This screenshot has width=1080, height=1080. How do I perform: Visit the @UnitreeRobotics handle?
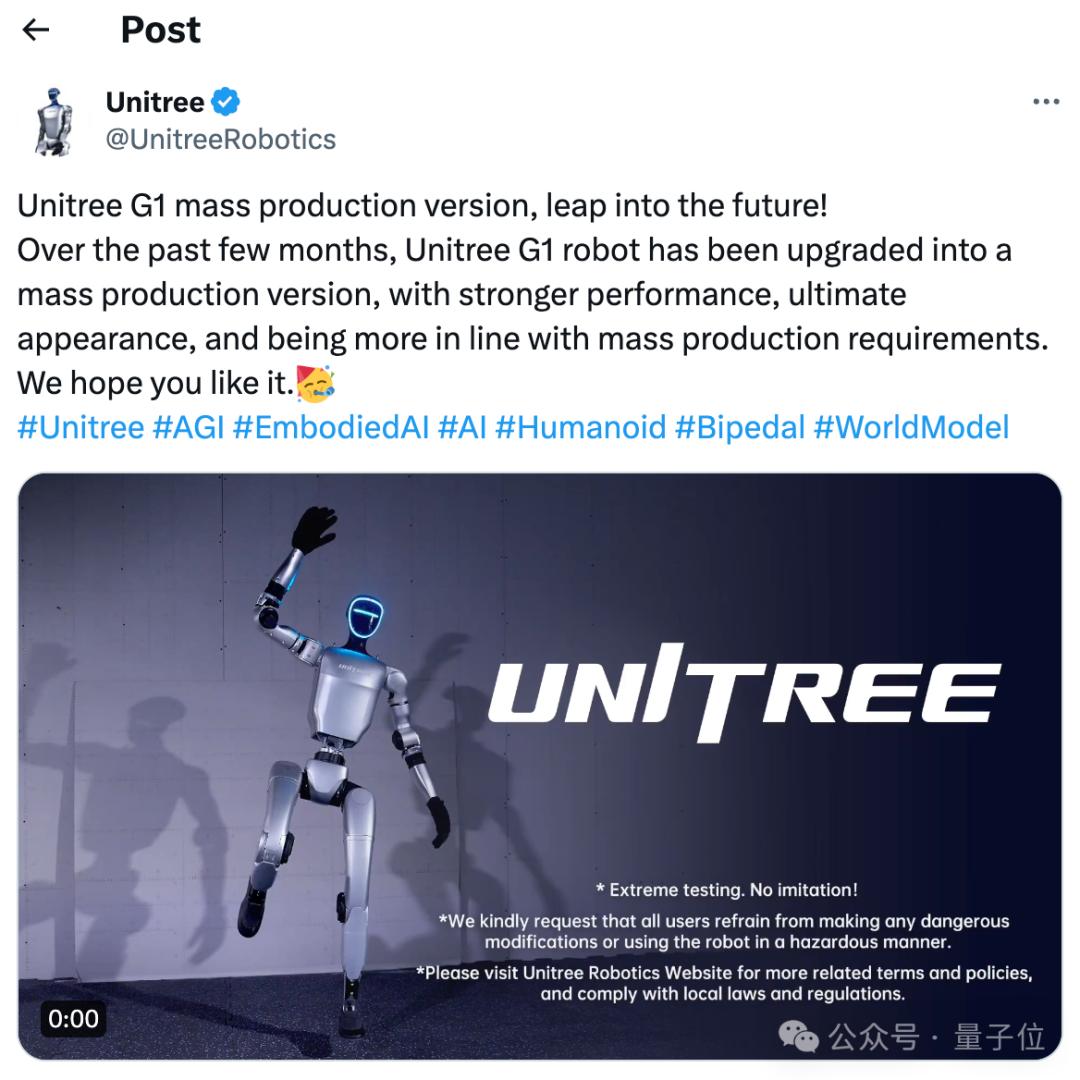[220, 139]
